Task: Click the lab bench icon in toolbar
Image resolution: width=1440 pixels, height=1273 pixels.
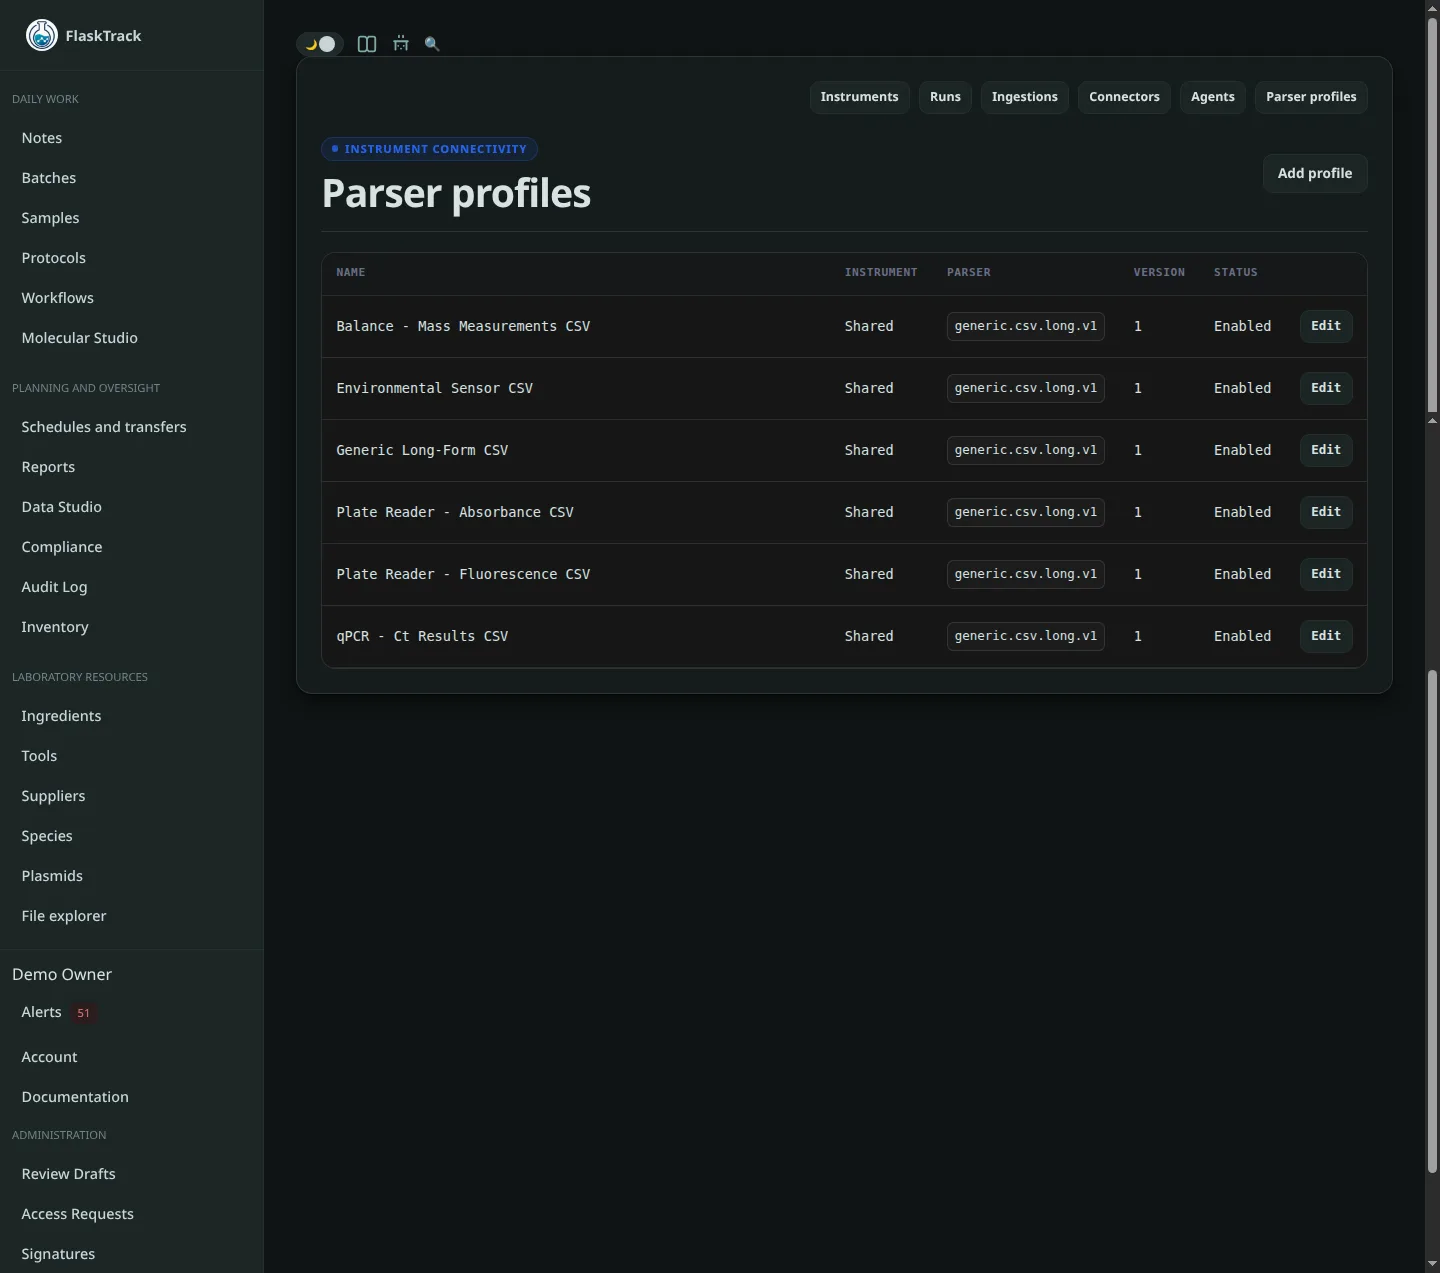Action: coord(401,44)
